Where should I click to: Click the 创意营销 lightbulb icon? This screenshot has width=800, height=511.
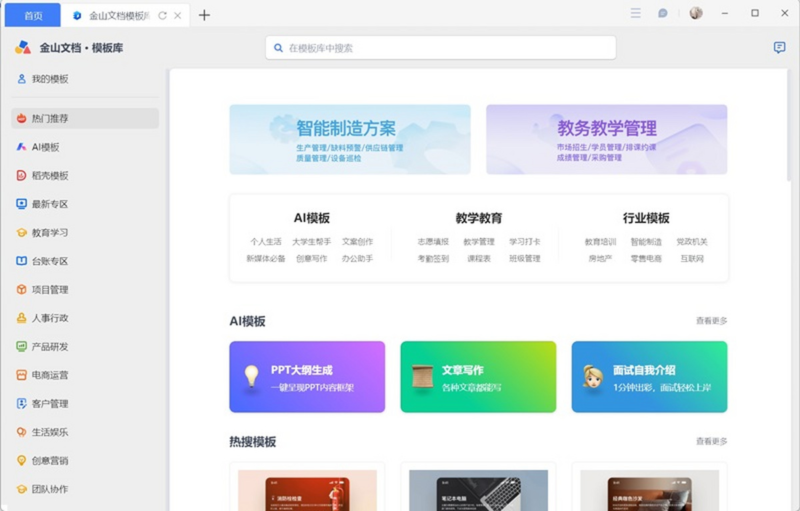(x=21, y=461)
